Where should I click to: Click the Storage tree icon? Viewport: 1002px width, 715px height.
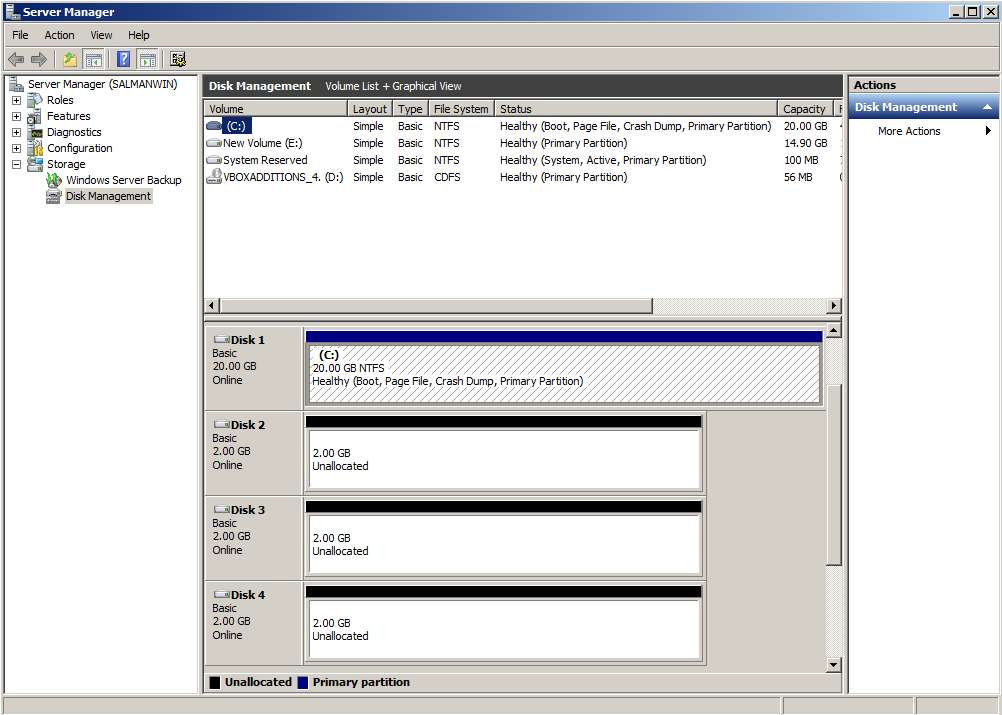click(35, 164)
